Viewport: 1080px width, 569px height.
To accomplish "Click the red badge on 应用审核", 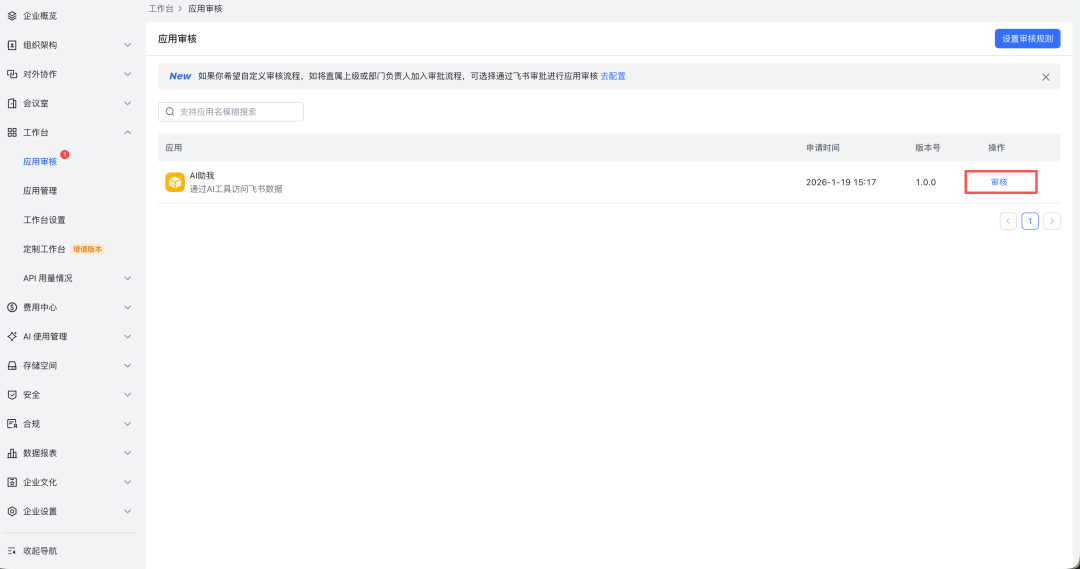I will click(65, 154).
